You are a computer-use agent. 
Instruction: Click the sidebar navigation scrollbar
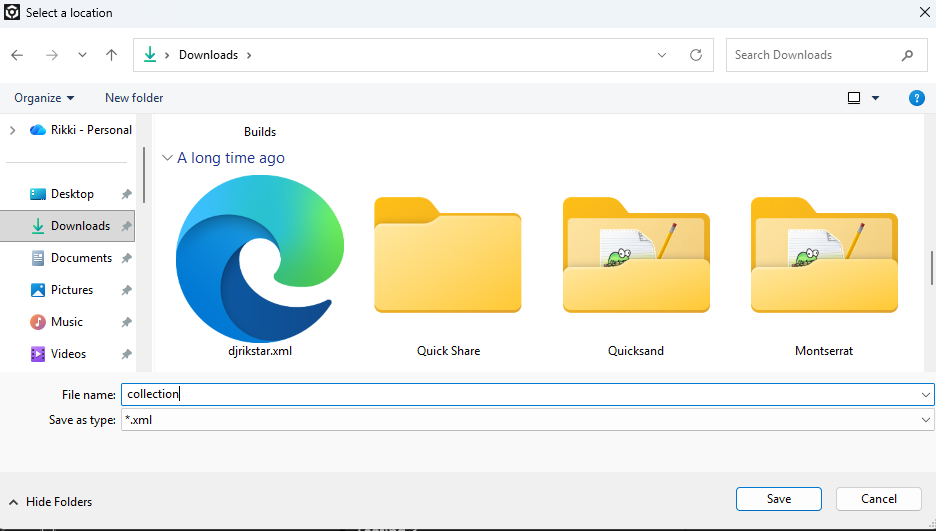click(144, 175)
